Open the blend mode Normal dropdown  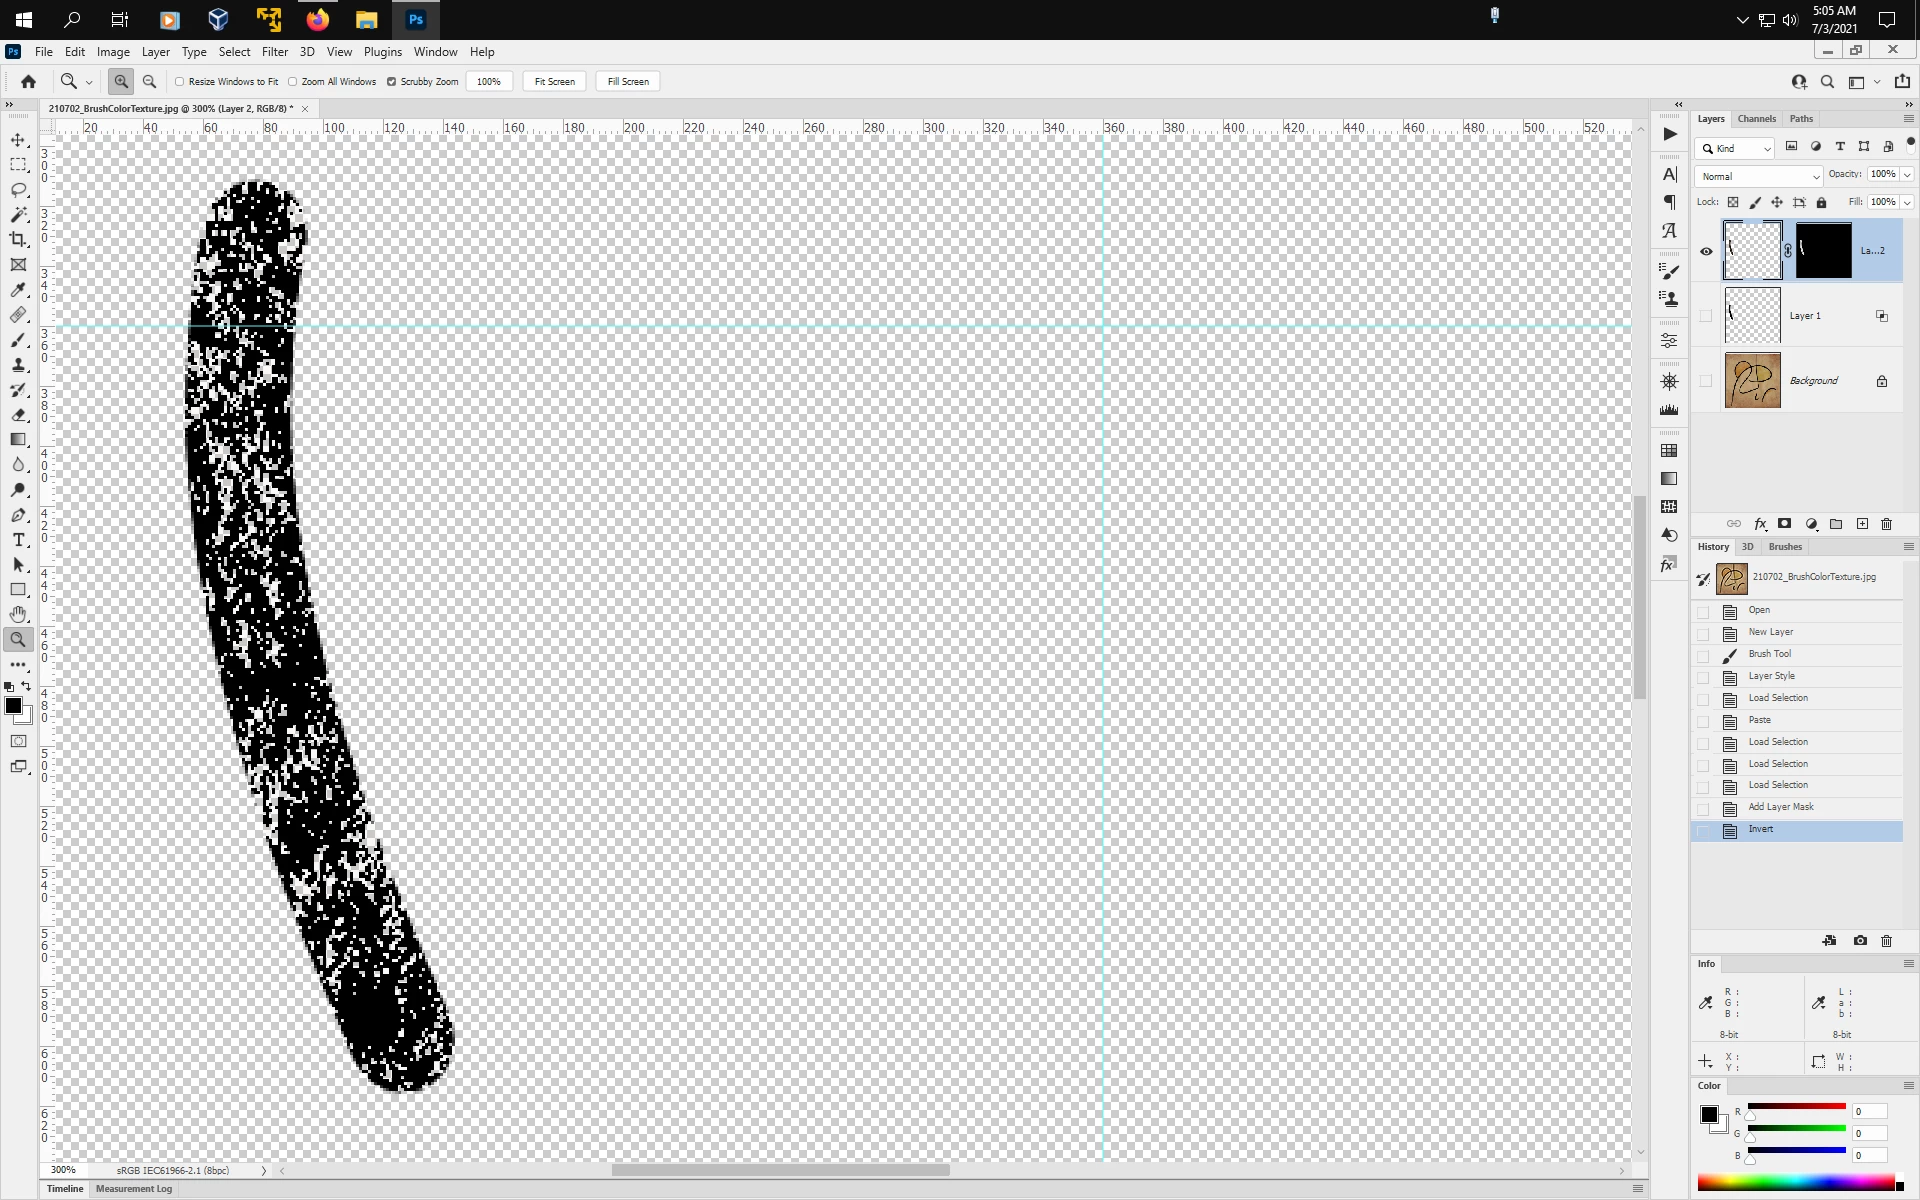click(1758, 176)
